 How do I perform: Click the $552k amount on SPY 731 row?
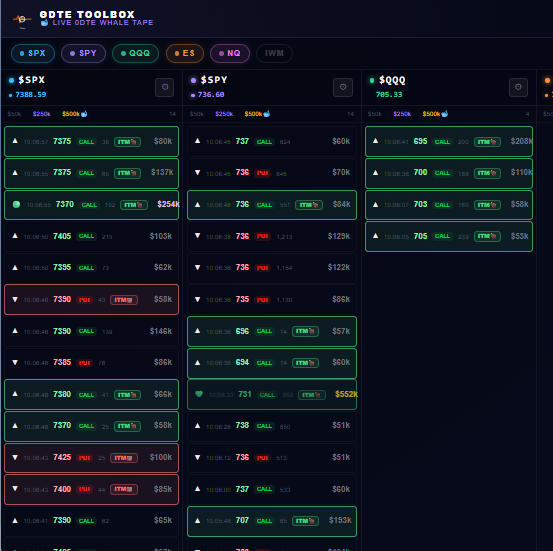tap(346, 394)
